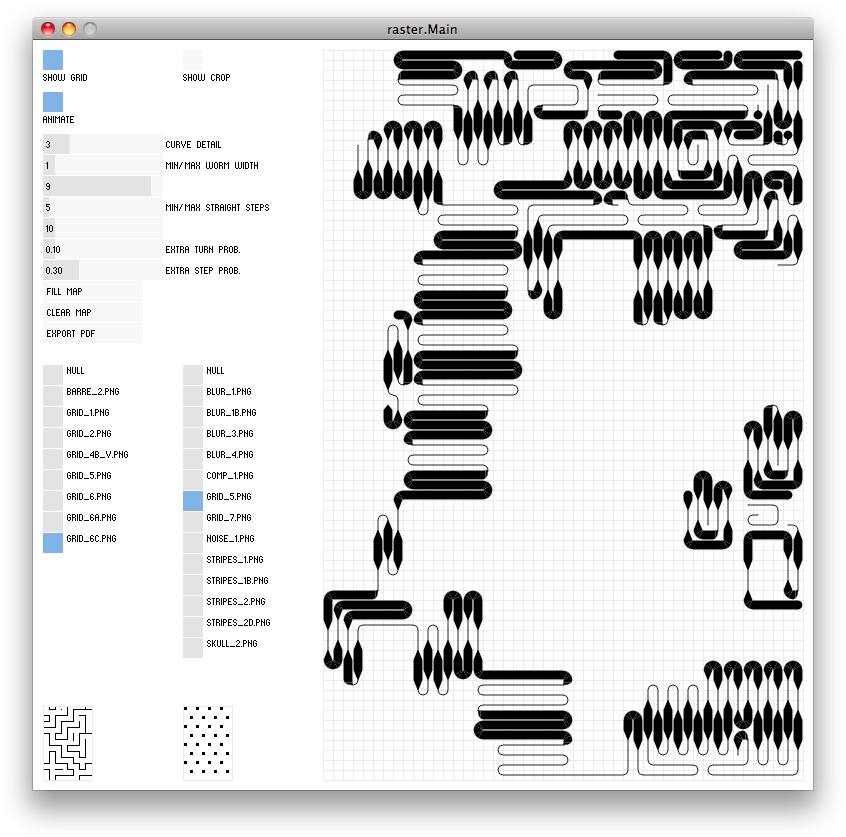Viewport: 846px width, 837px height.
Task: Select STRIPES_1.PNG pattern option
Action: 193,562
